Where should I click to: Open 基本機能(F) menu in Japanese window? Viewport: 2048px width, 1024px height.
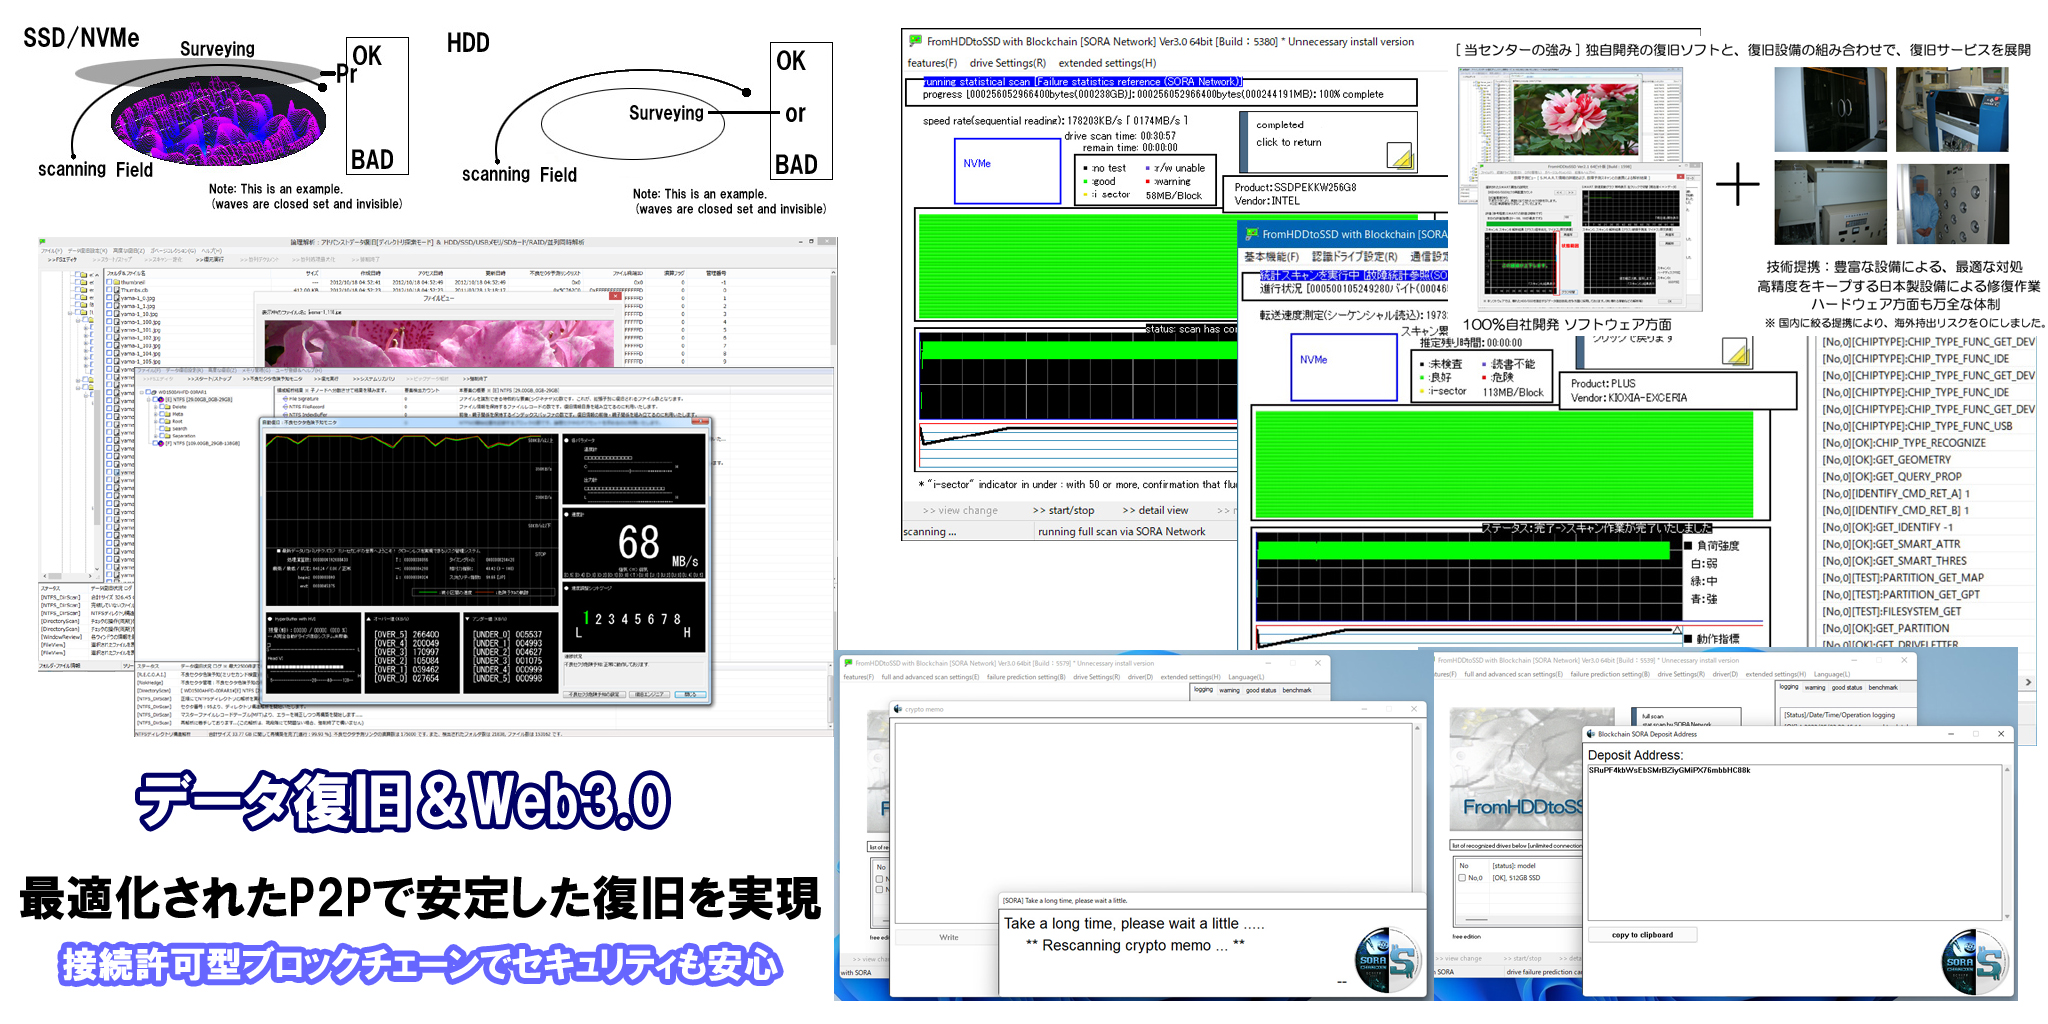(x=1271, y=257)
